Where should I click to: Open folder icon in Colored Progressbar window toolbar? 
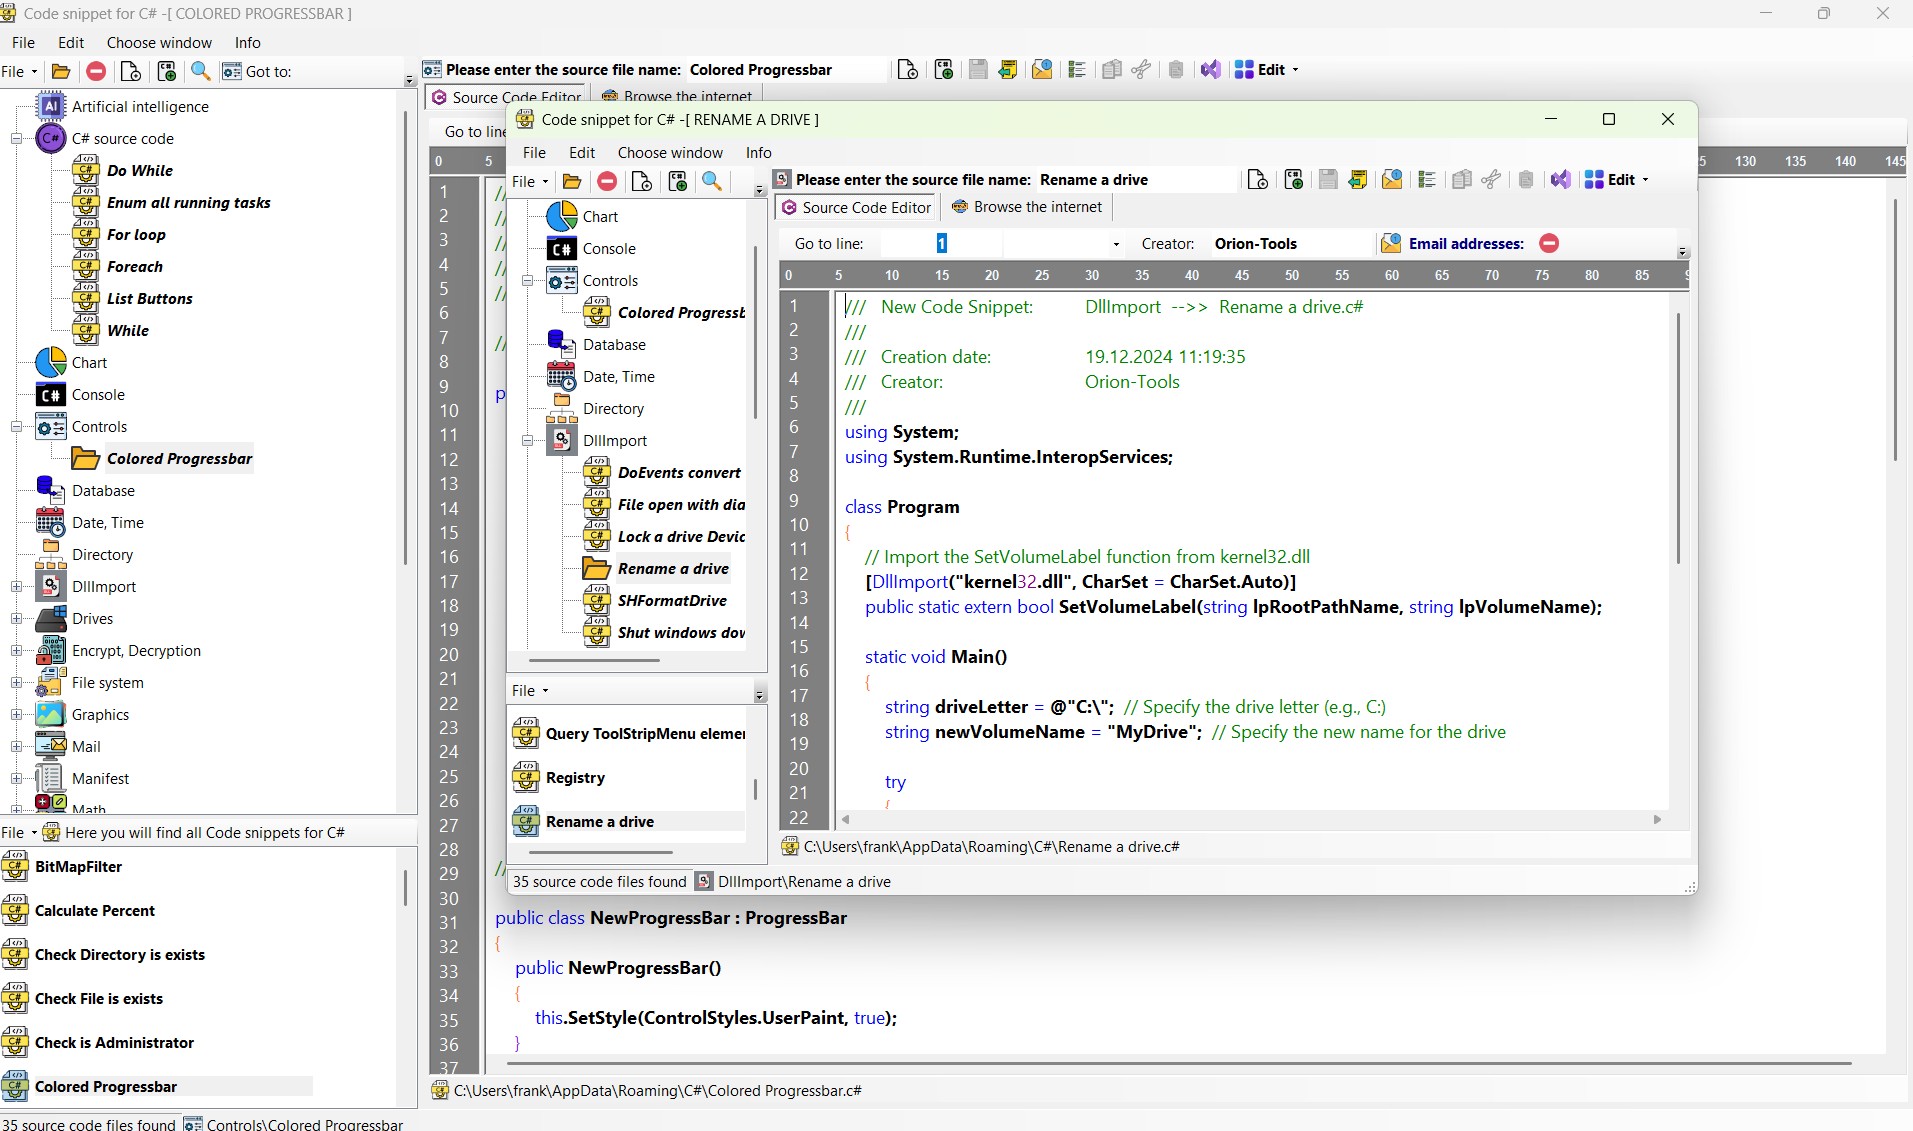pos(61,71)
